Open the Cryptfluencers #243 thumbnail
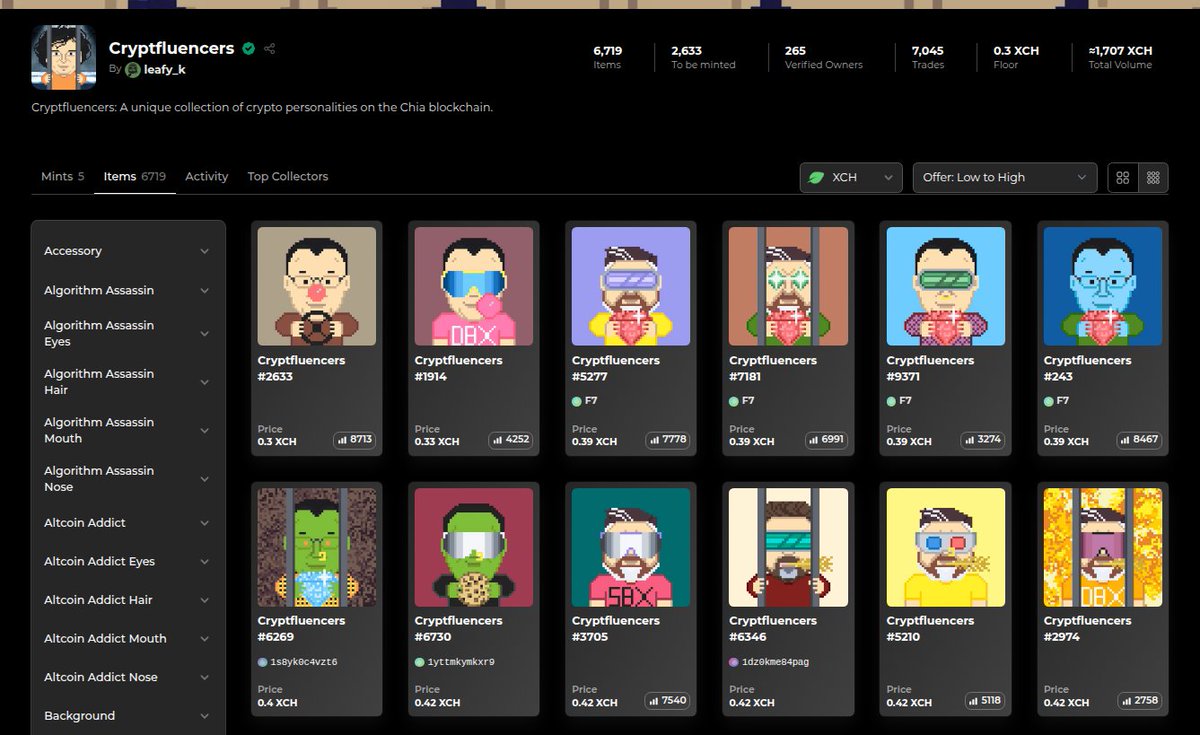This screenshot has height=735, width=1200. [1103, 286]
